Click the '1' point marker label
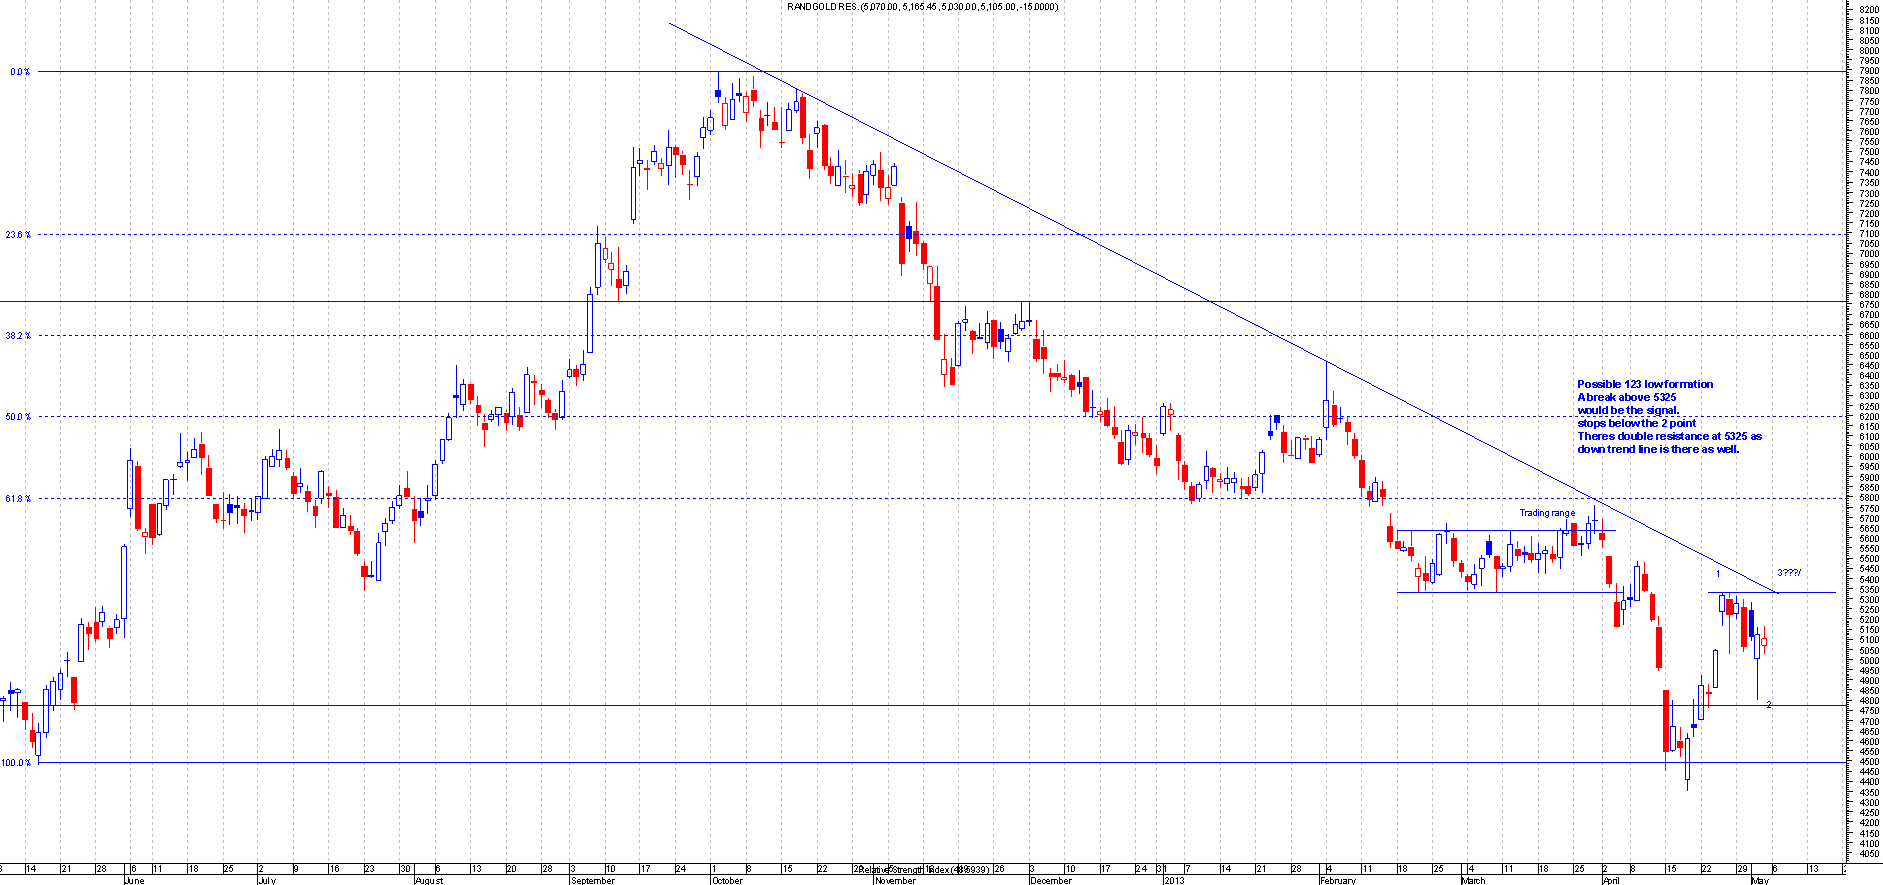 click(1718, 574)
